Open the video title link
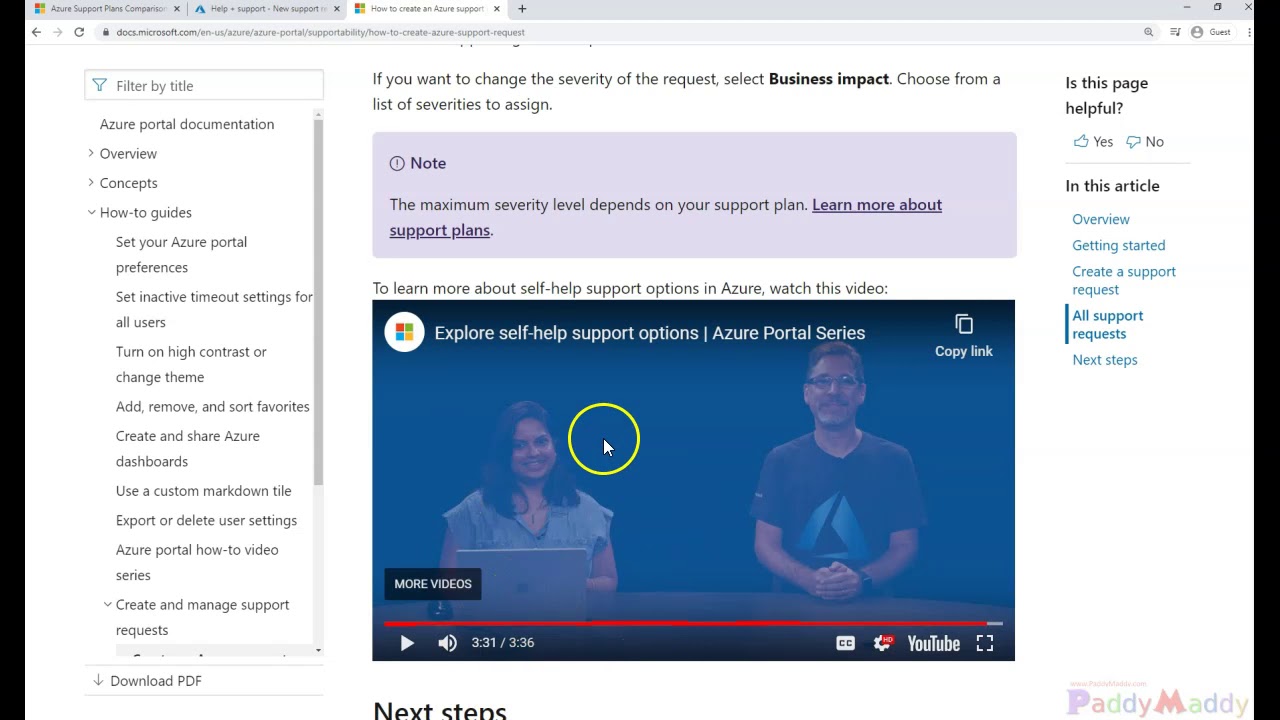 pos(650,333)
